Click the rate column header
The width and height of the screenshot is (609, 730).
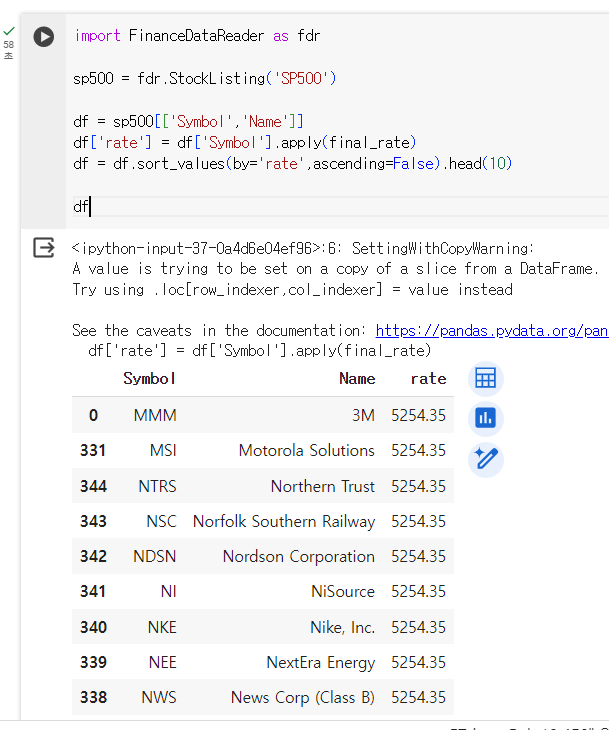[428, 379]
